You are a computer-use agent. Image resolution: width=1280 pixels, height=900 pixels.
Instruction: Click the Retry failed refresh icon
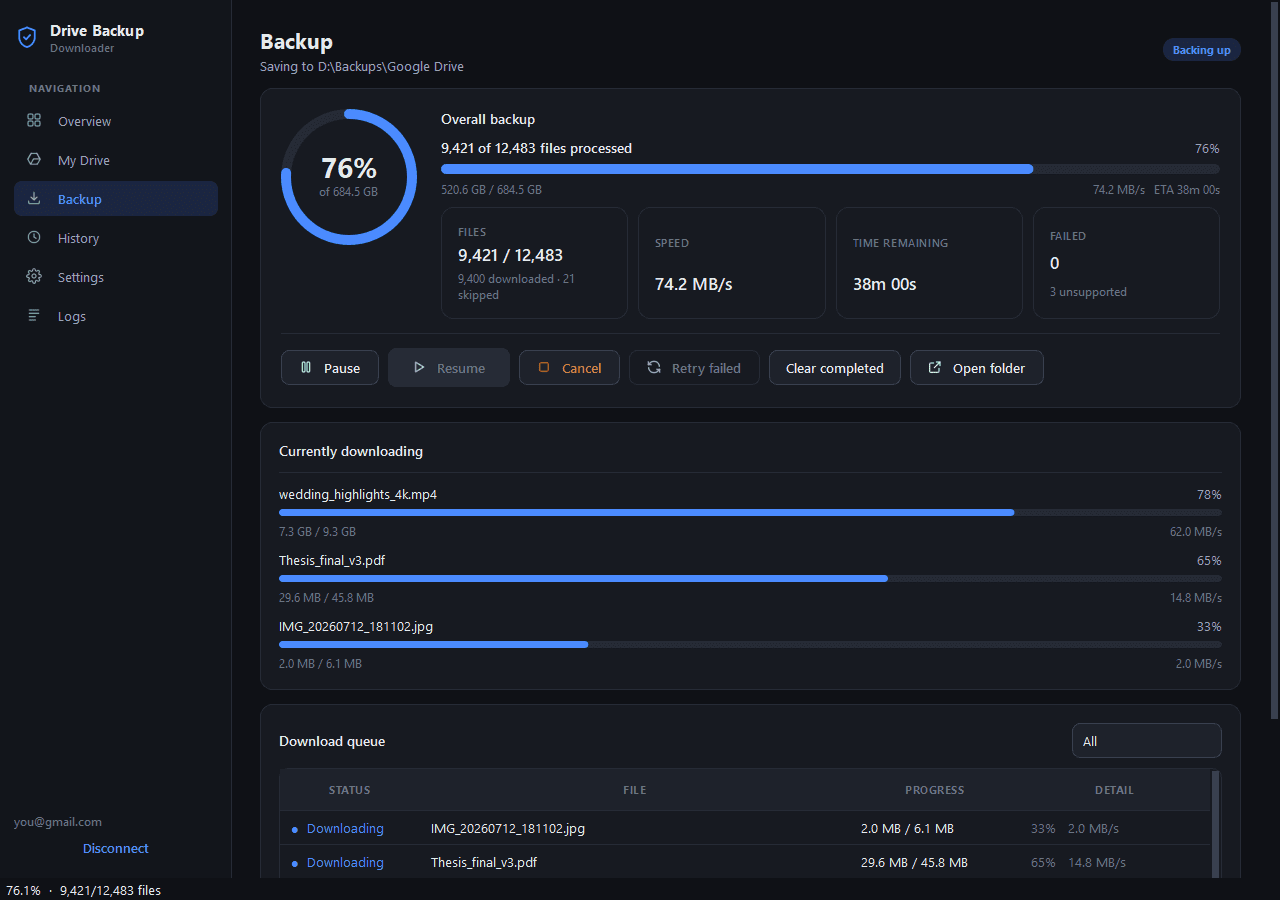654,368
